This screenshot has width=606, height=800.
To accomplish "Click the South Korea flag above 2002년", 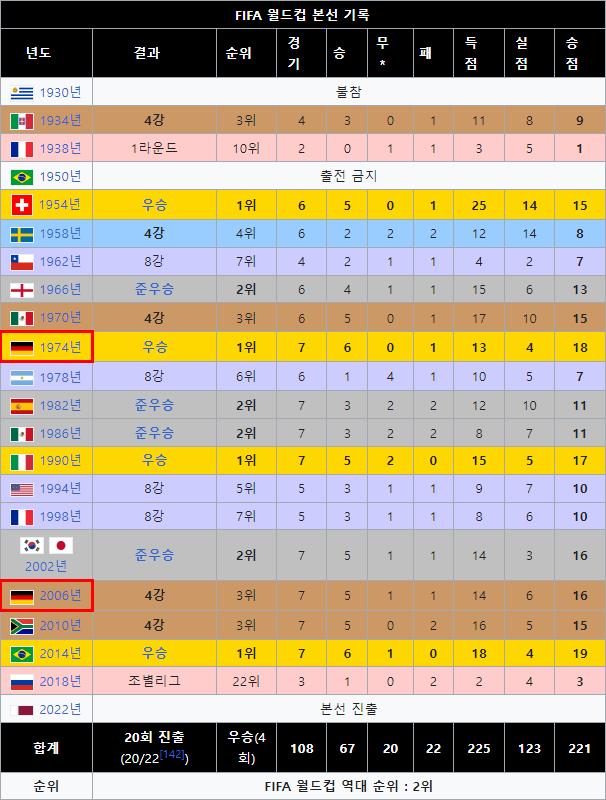I will tap(32, 545).
